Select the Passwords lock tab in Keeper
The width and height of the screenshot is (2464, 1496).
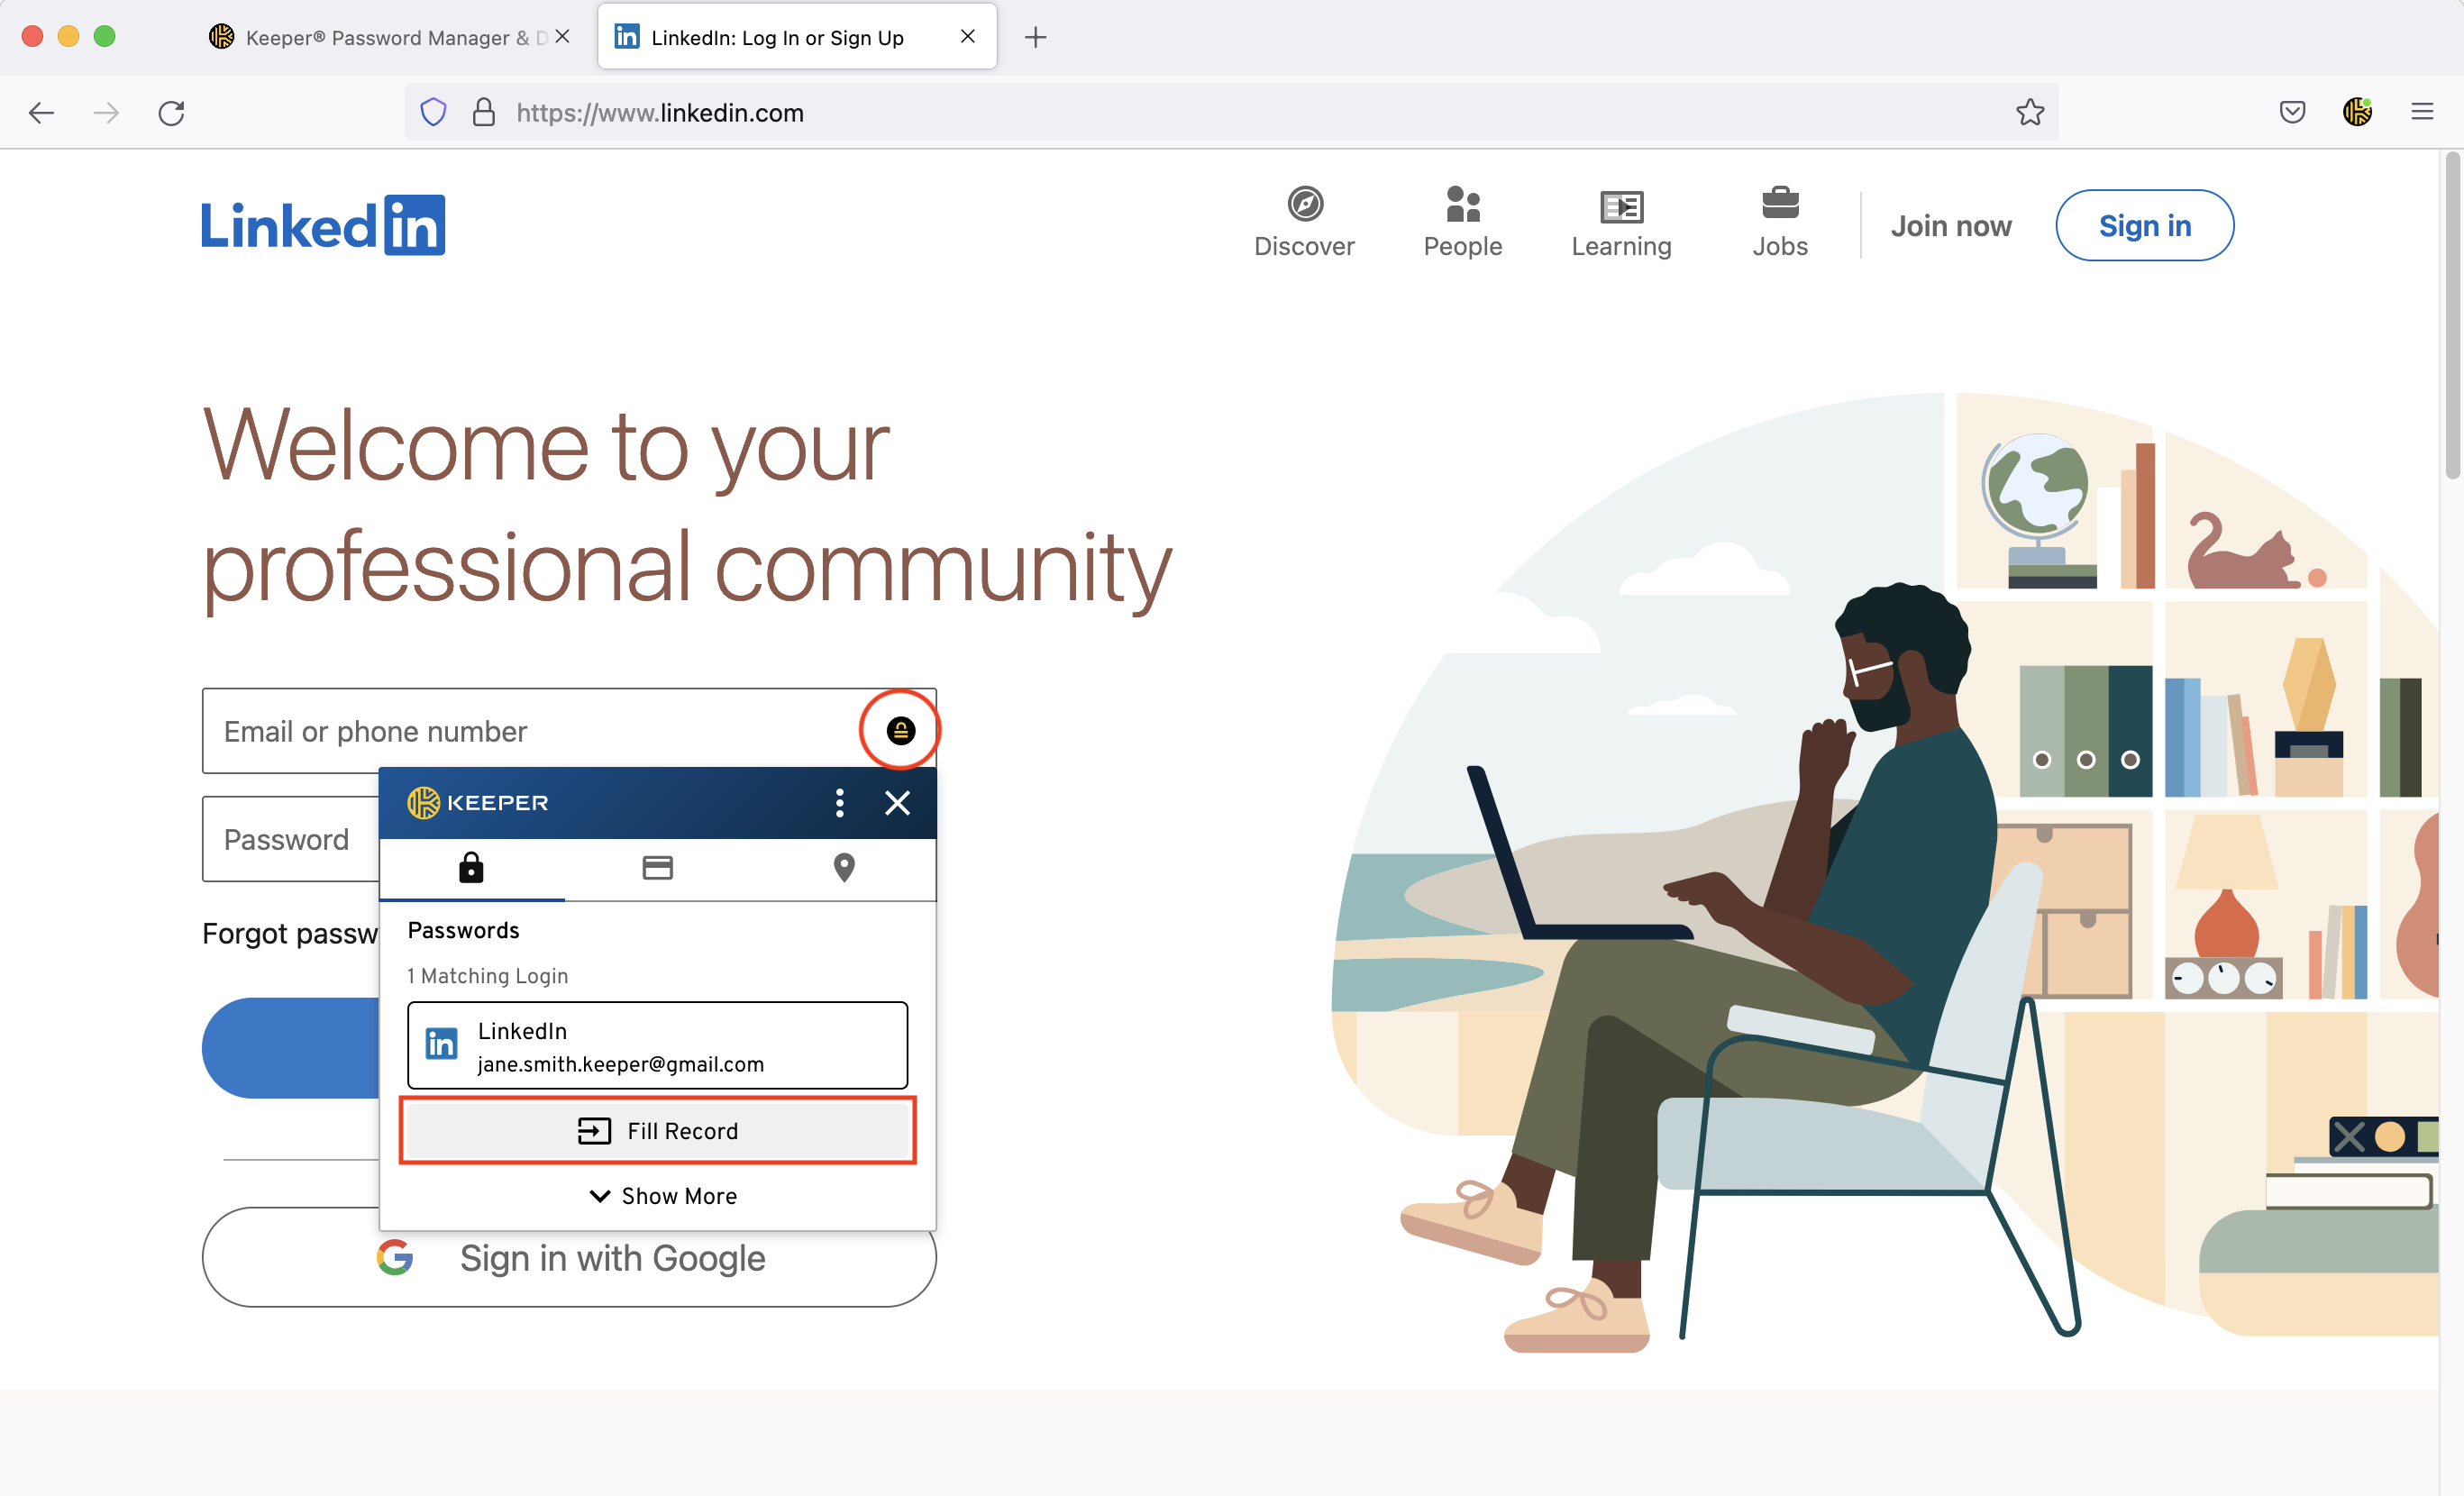tap(471, 867)
